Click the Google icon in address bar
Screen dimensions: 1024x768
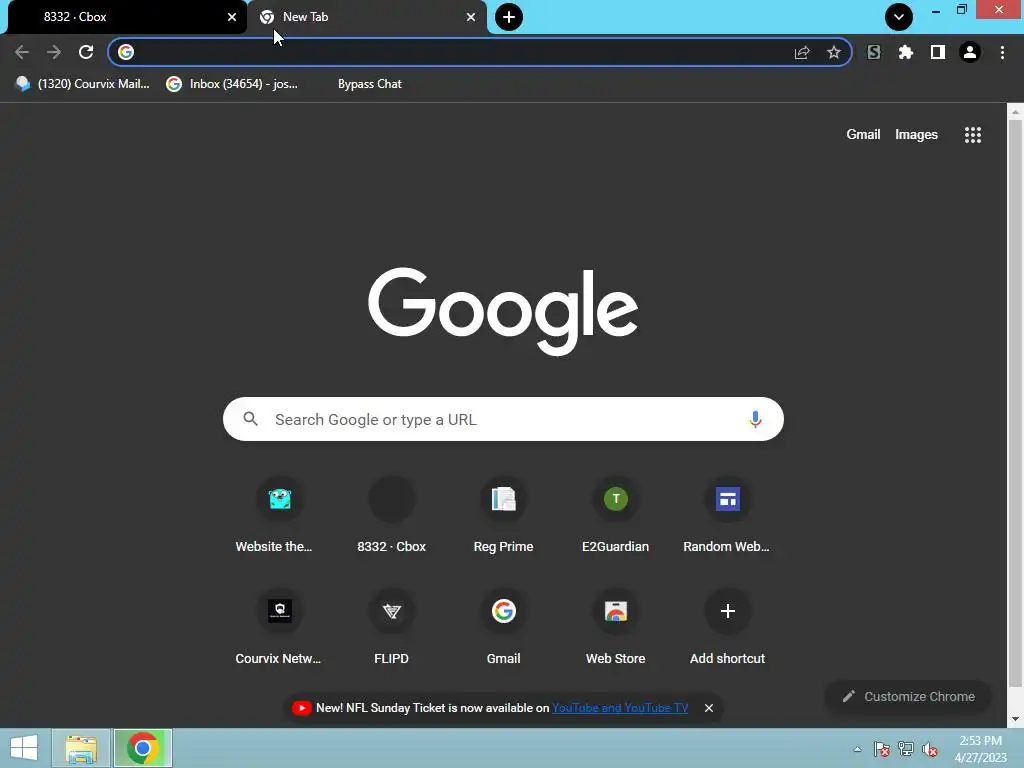(x=126, y=52)
